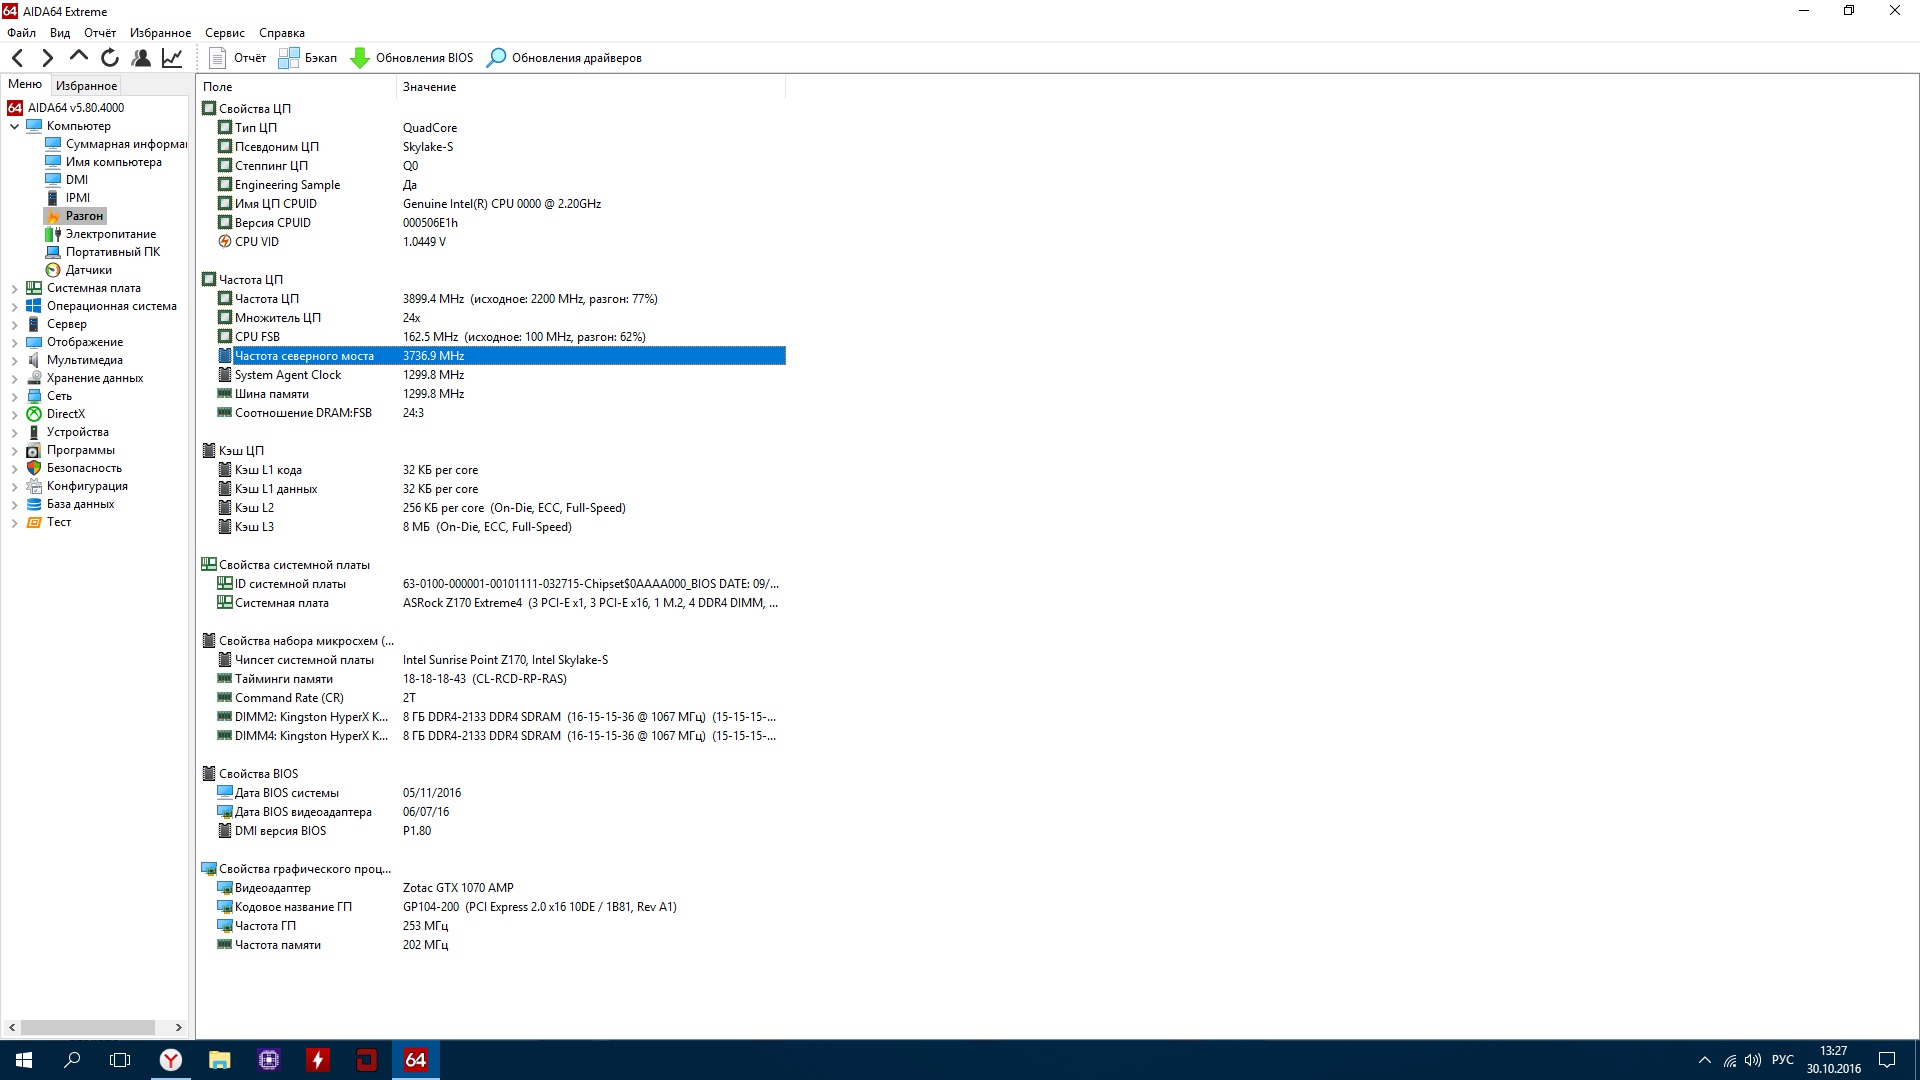Open the Сервис menu
Screen dimensions: 1920x1080
[x=225, y=33]
